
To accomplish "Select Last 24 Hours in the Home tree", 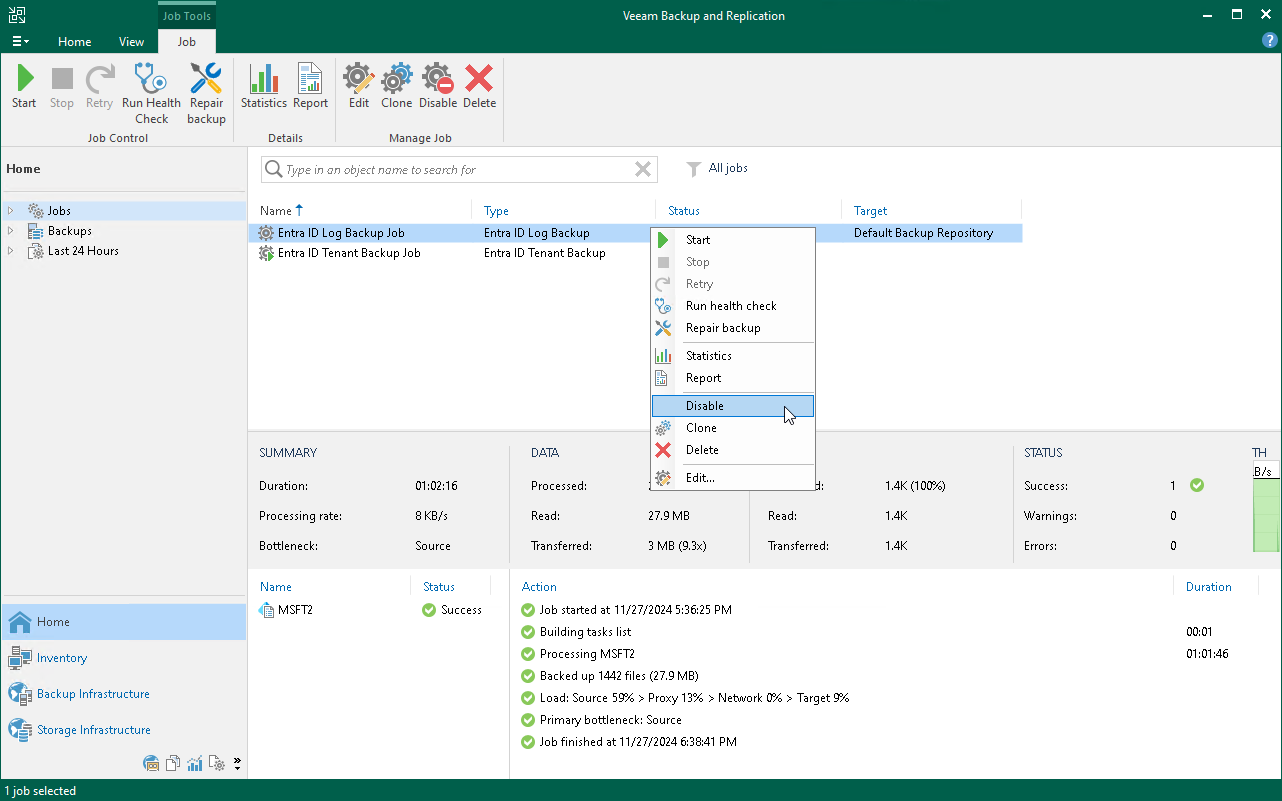I will pyautogui.click(x=83, y=251).
